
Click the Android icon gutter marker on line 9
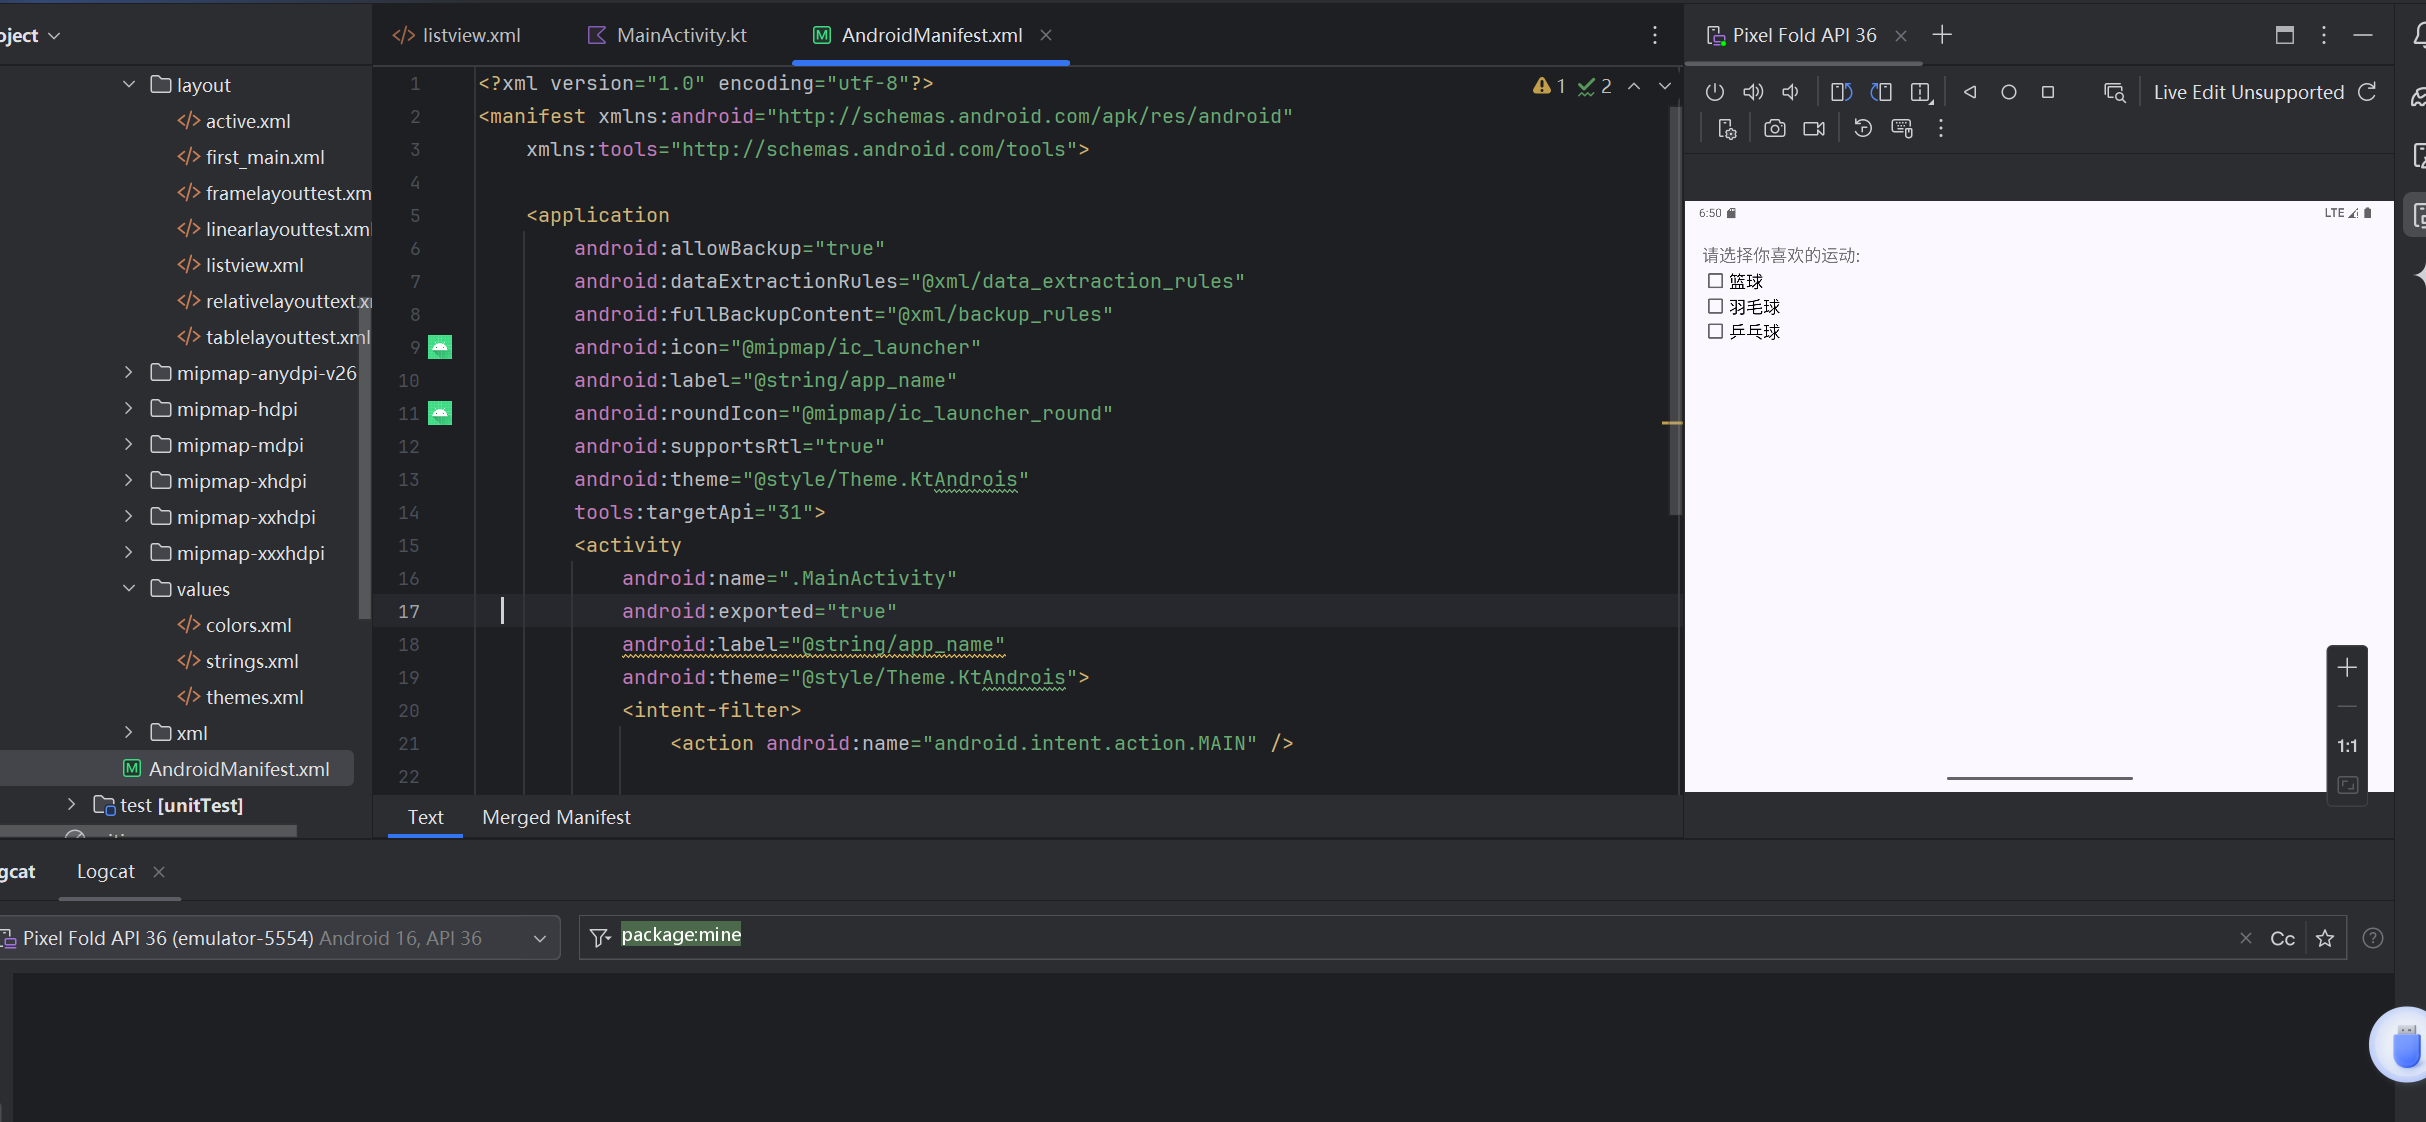(440, 347)
